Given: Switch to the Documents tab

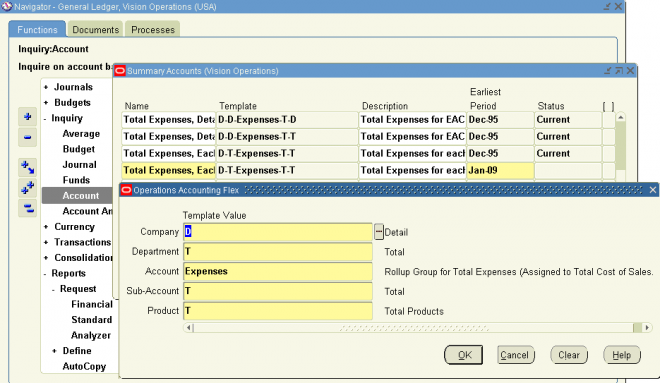Looking at the screenshot, I should click(x=96, y=29).
